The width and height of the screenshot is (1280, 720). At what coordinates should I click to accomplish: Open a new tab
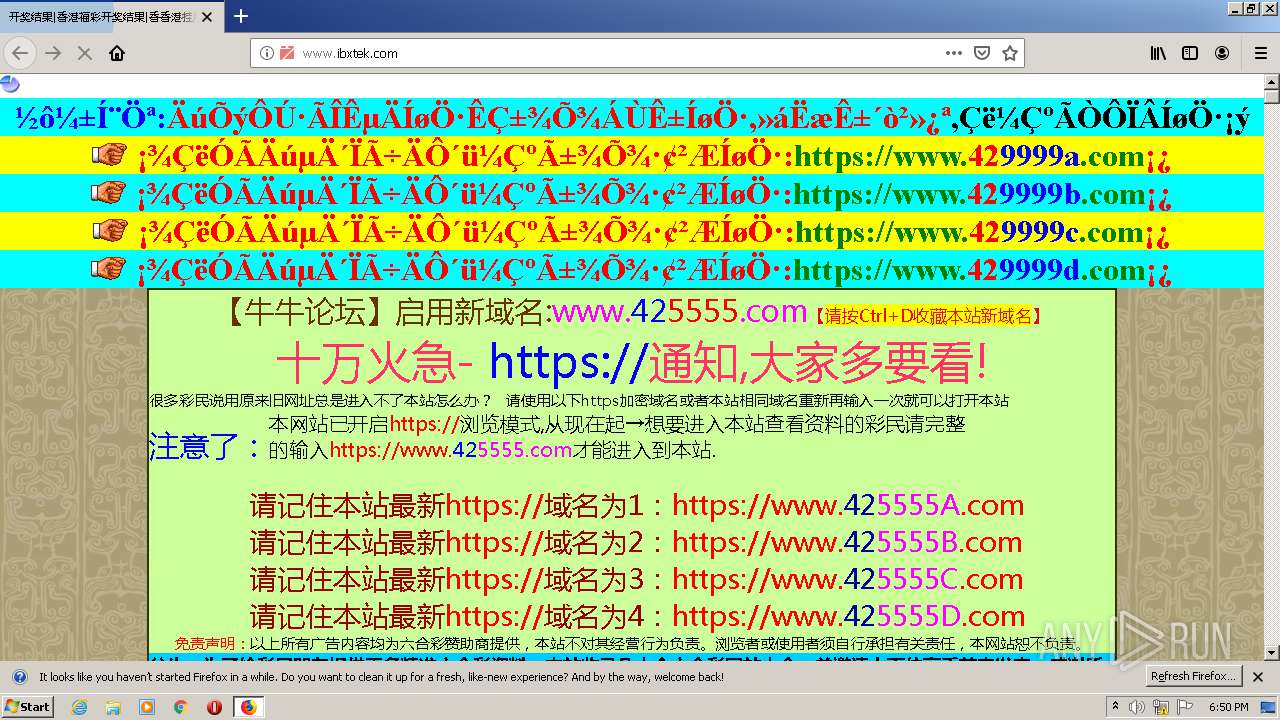click(241, 16)
